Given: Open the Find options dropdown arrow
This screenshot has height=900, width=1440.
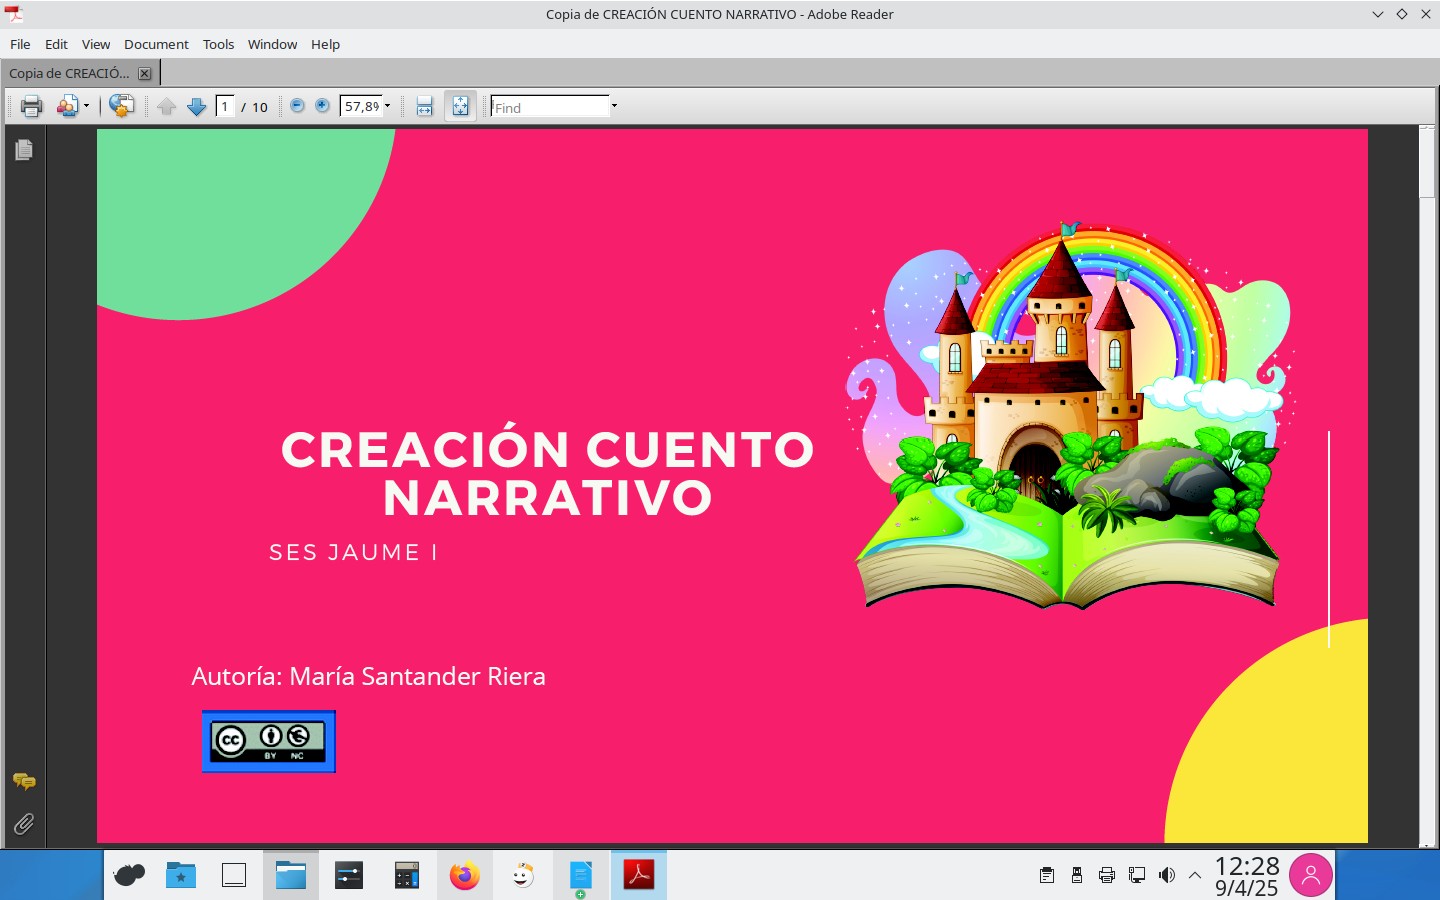Looking at the screenshot, I should [x=614, y=106].
